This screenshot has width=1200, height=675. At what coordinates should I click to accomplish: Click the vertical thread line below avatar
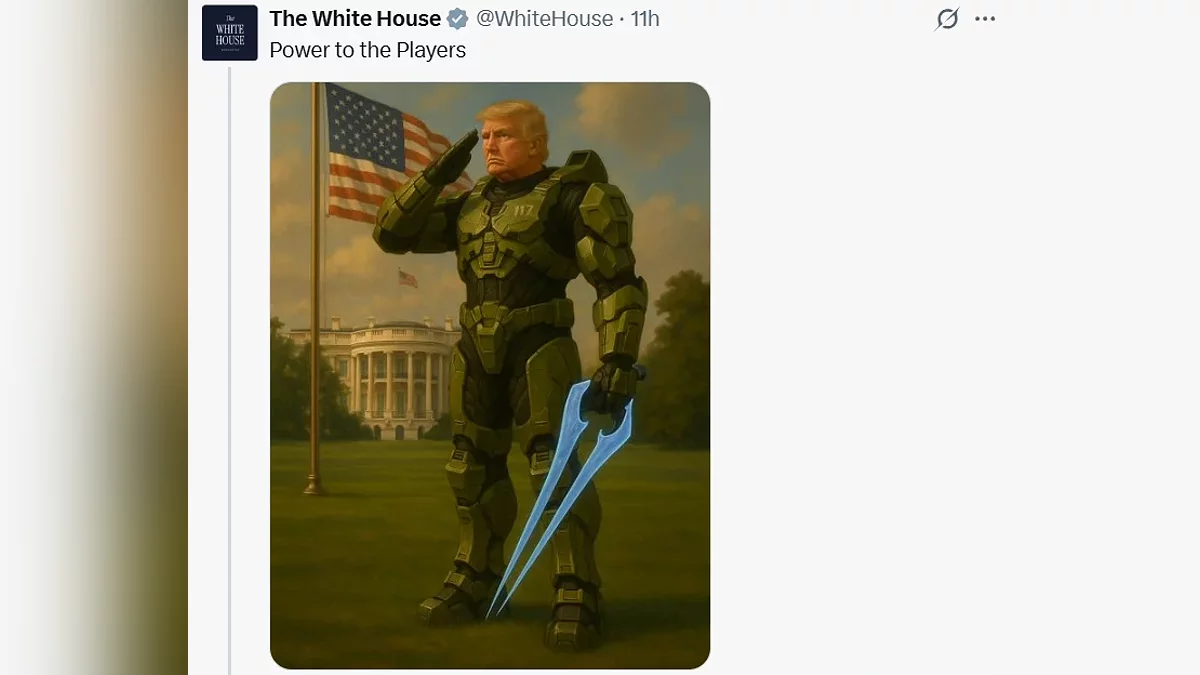pyautogui.click(x=230, y=370)
